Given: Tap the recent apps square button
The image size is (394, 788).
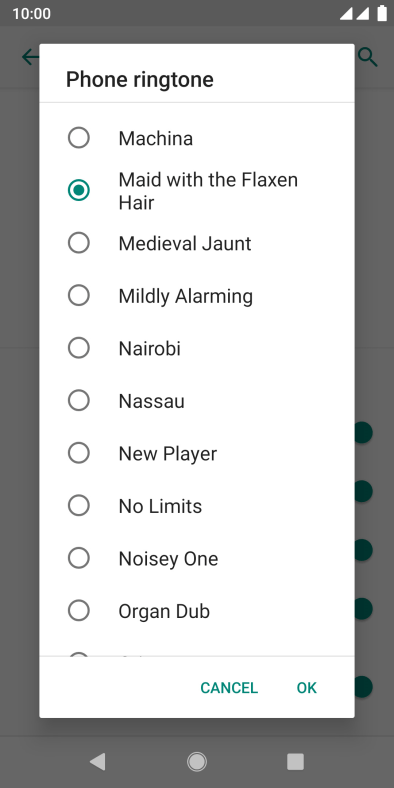Looking at the screenshot, I should tap(296, 762).
